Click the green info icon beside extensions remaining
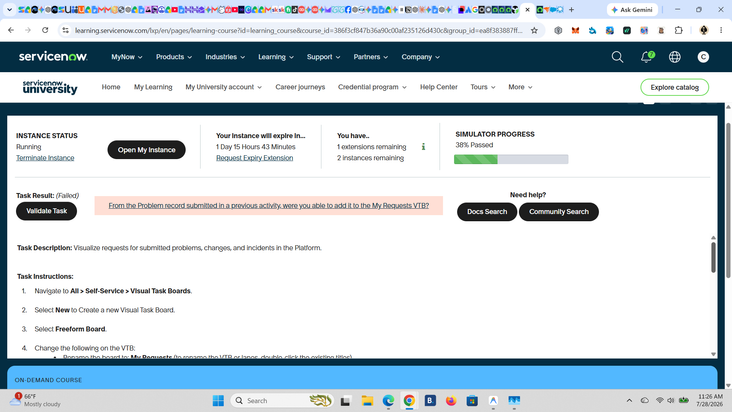The image size is (732, 412). [423, 147]
